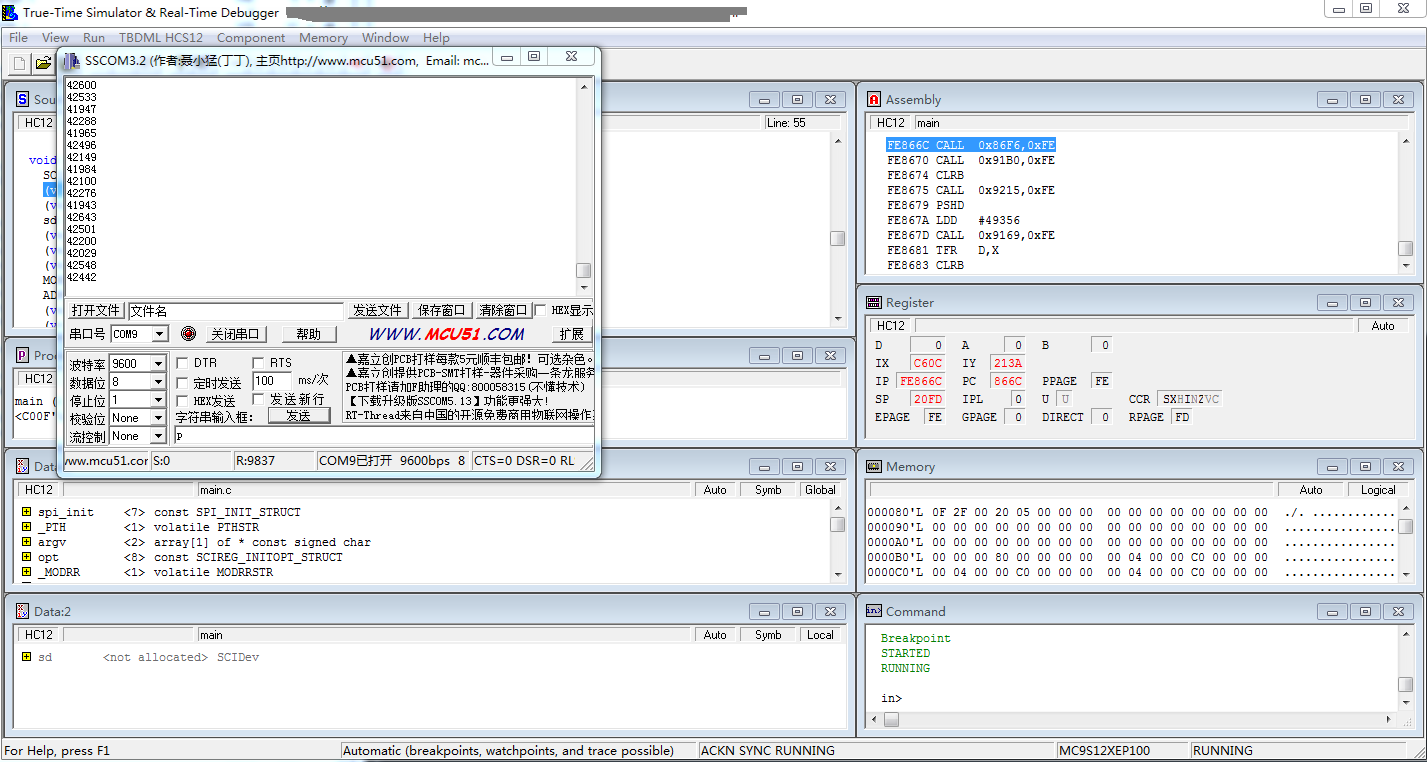Image resolution: width=1427 pixels, height=762 pixels.
Task: Click the Assembly panel title icon
Action: click(x=874, y=99)
